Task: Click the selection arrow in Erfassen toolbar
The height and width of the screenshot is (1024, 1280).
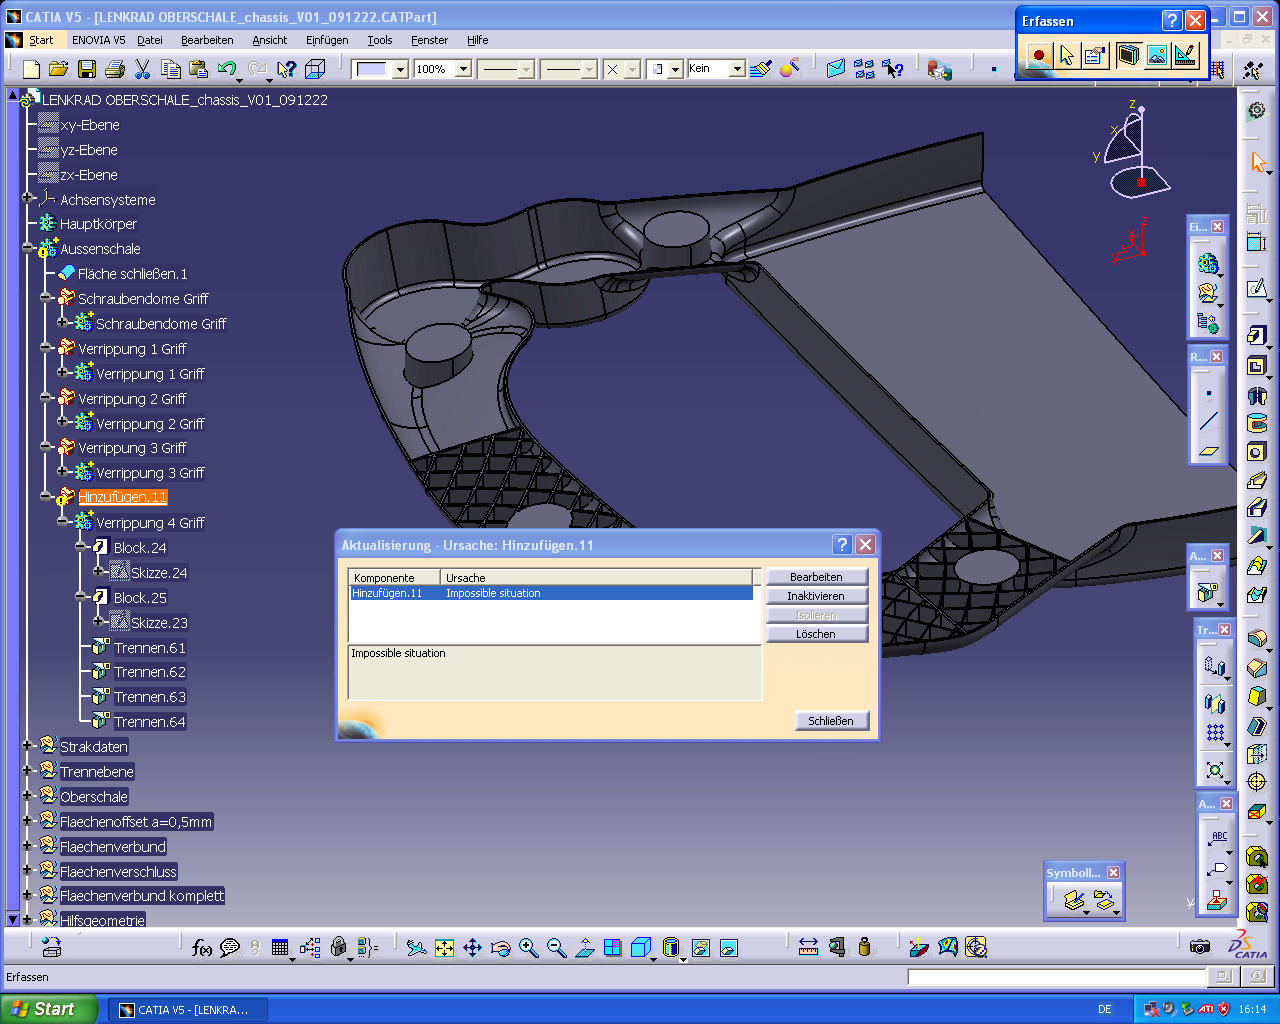Action: pyautogui.click(x=1067, y=55)
